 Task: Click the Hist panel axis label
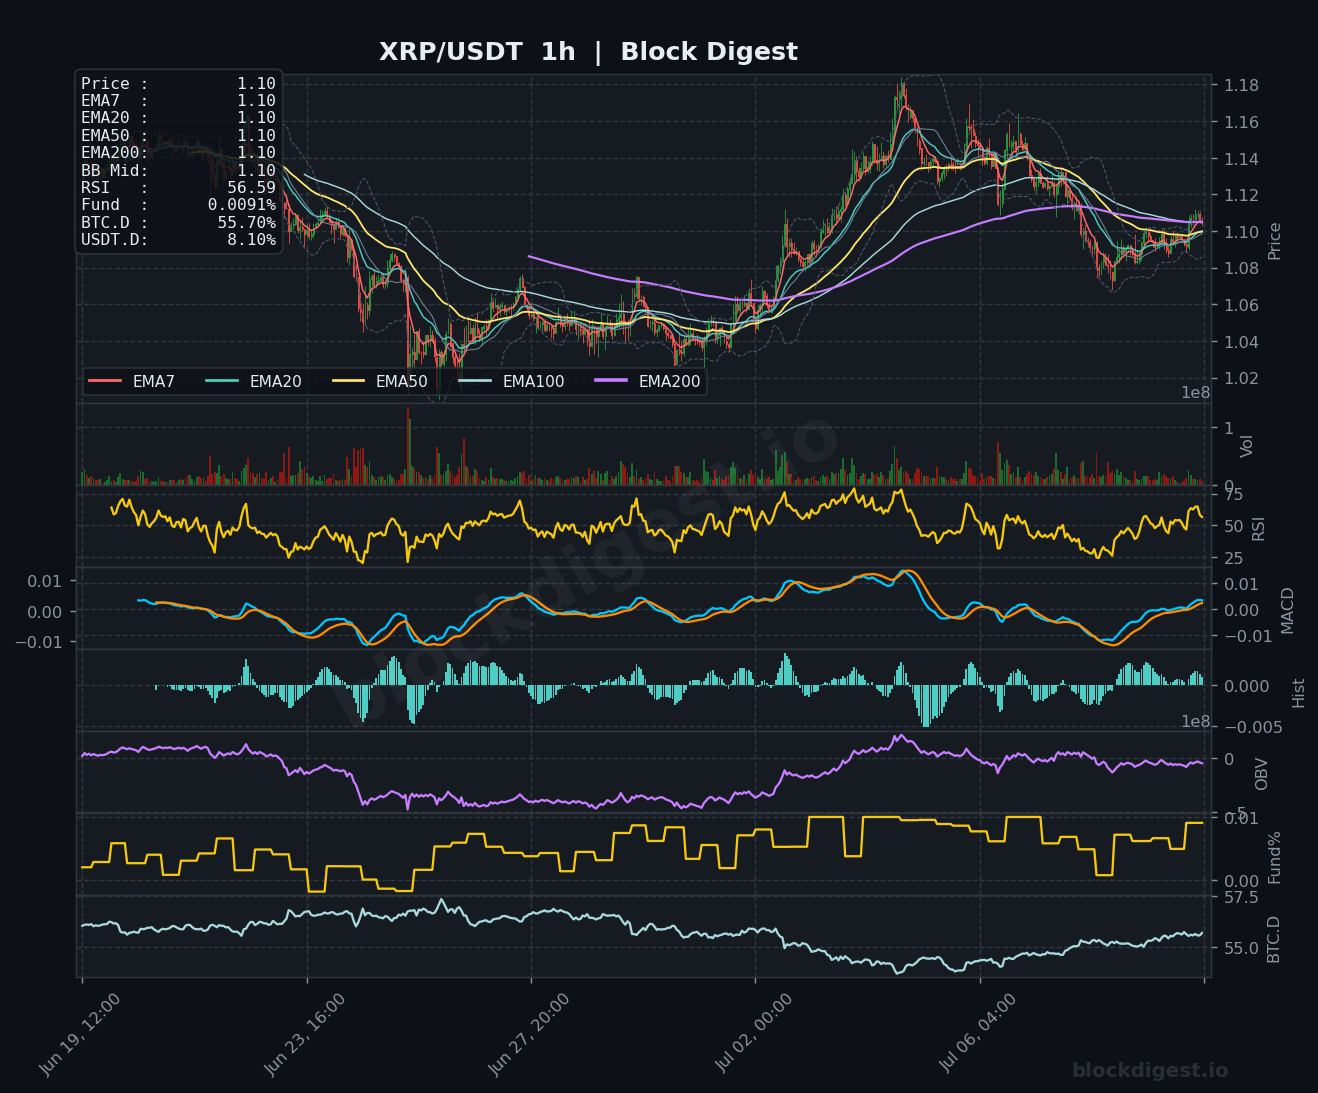pyautogui.click(x=1298, y=693)
